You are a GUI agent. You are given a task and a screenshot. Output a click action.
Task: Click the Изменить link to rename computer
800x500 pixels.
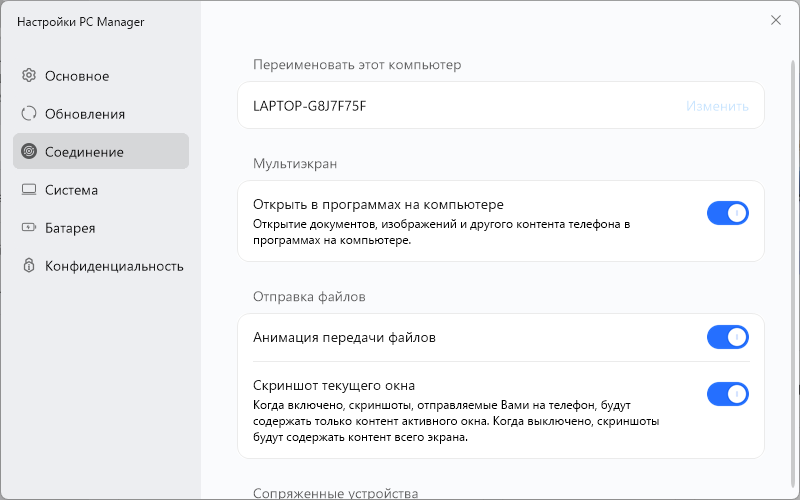click(717, 105)
